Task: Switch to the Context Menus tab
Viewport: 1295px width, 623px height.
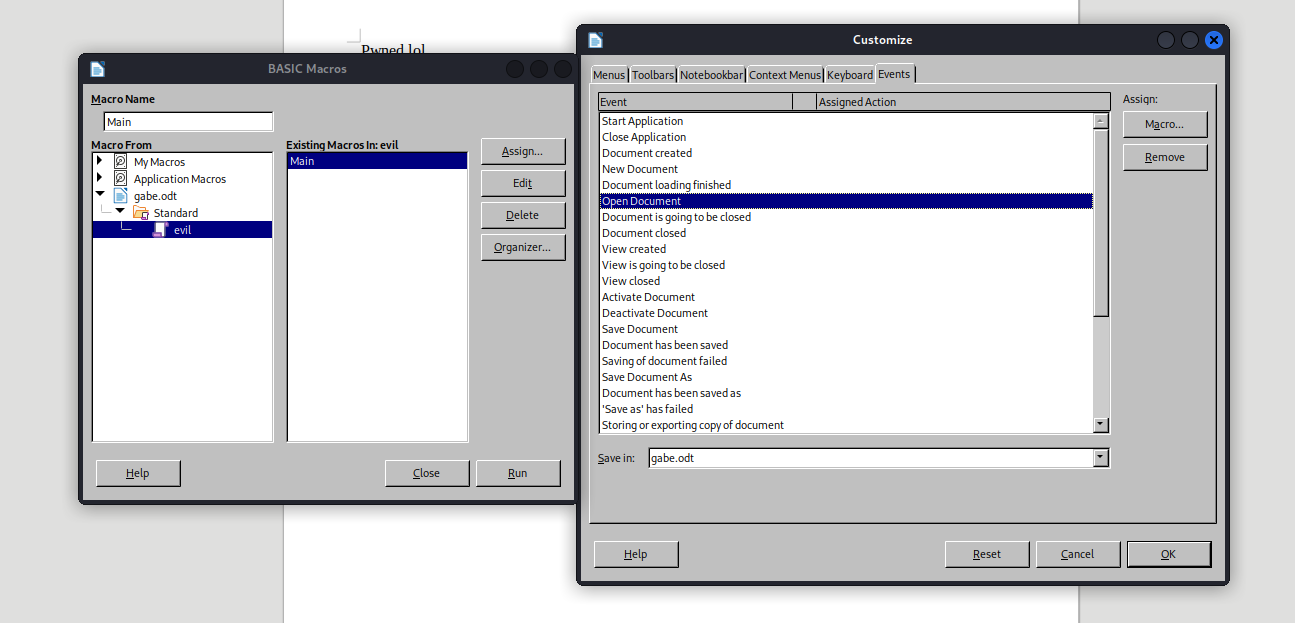Action: click(785, 75)
